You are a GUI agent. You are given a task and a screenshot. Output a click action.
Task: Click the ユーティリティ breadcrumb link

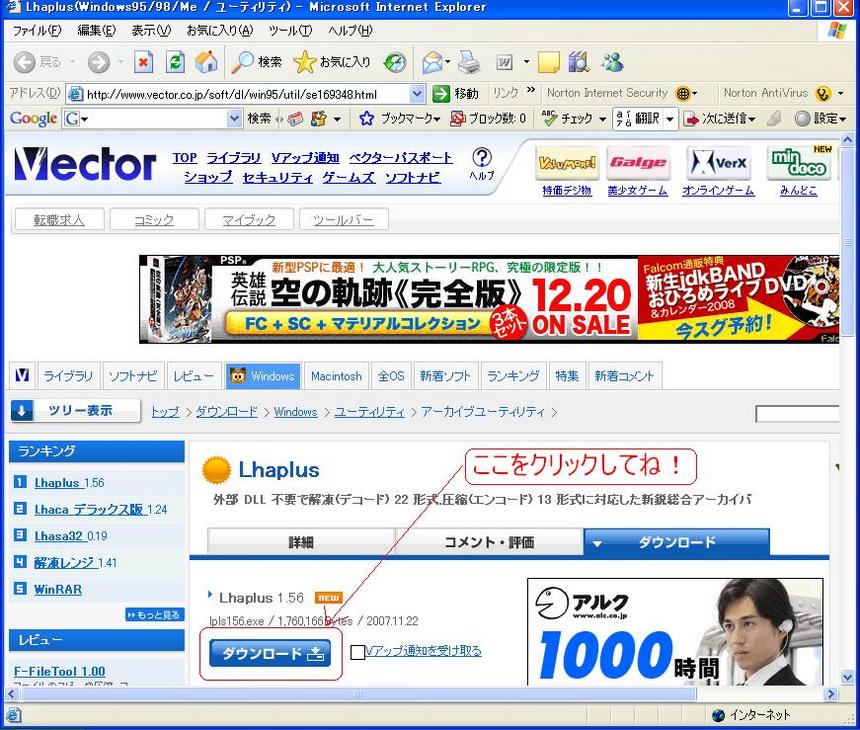(x=369, y=412)
